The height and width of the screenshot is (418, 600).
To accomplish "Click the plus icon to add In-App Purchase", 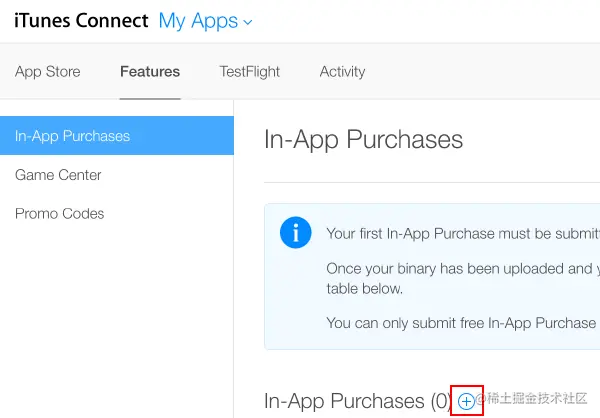I will pyautogui.click(x=466, y=401).
